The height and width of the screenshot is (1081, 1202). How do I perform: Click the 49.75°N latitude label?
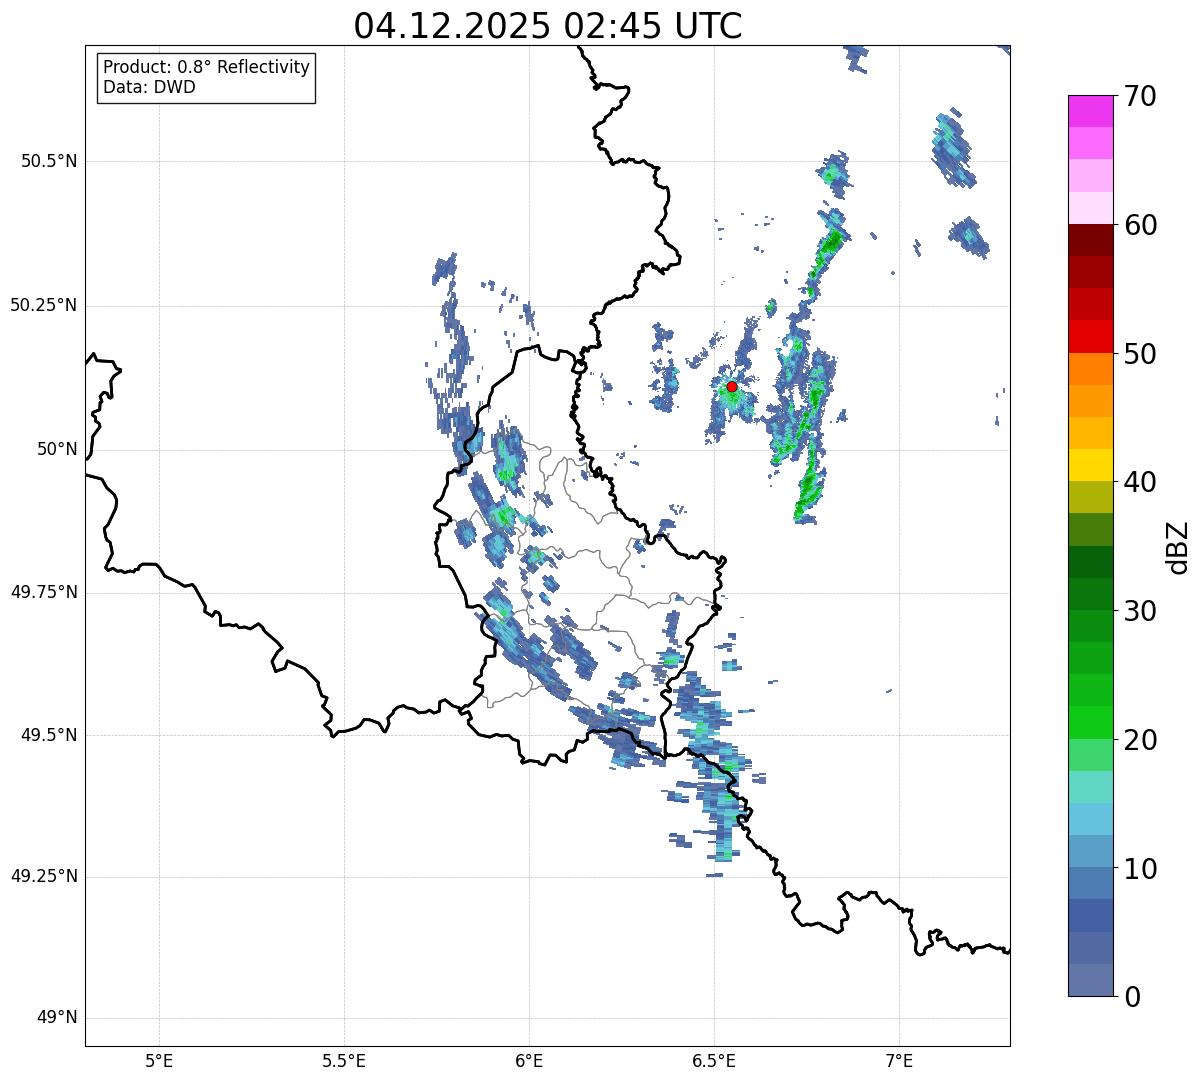tap(43, 592)
